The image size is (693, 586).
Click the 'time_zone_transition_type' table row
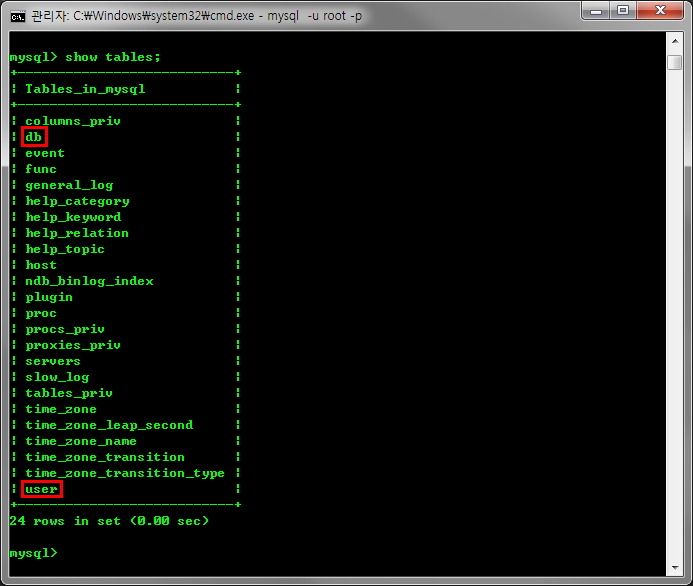126,473
